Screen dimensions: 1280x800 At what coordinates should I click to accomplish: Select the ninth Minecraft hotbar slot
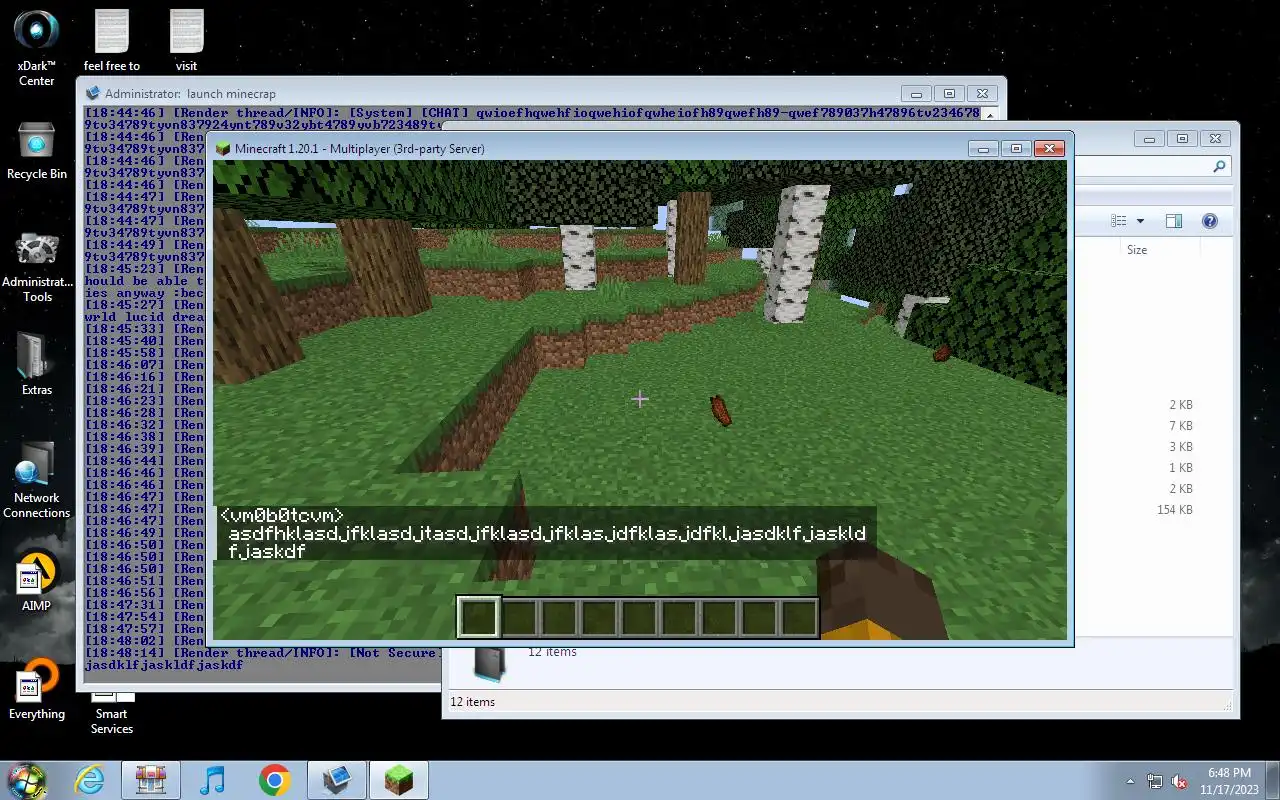point(799,618)
